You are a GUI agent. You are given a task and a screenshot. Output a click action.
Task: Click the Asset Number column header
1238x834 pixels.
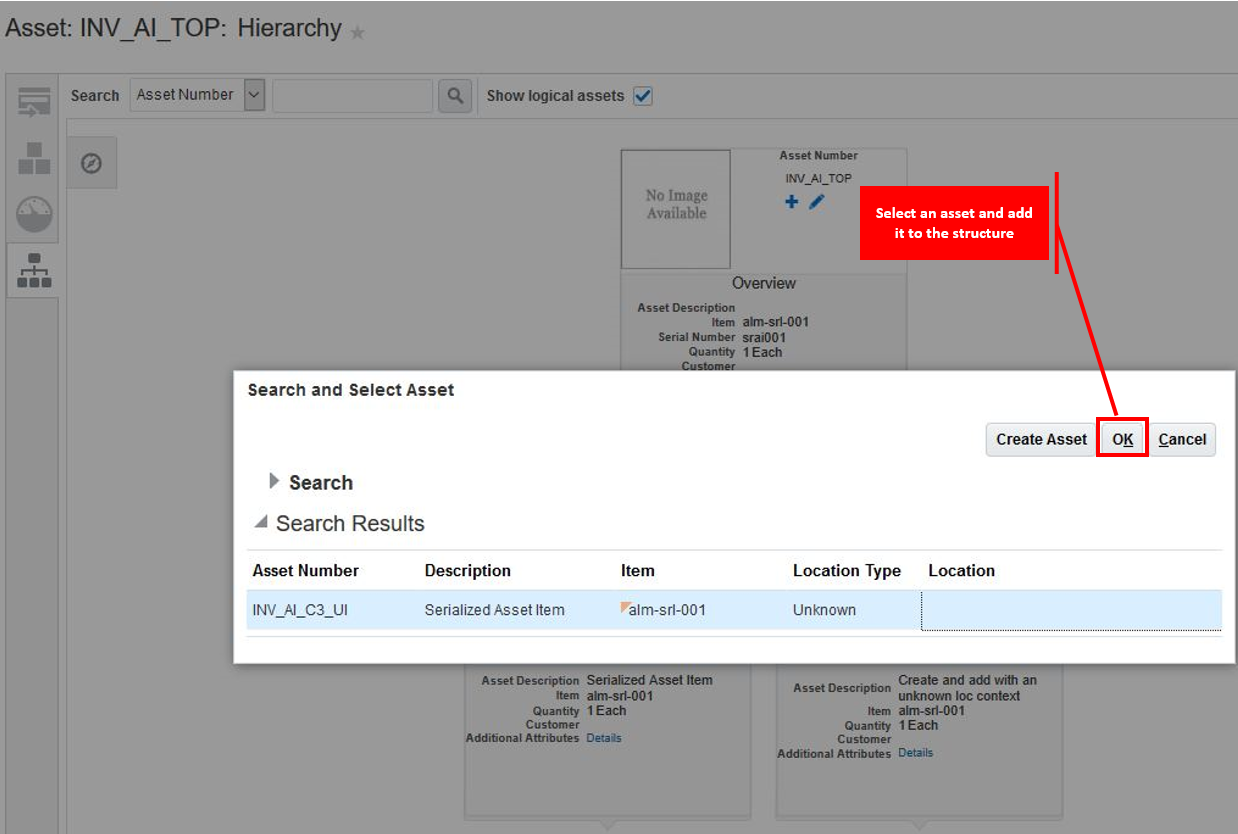pyautogui.click(x=305, y=571)
